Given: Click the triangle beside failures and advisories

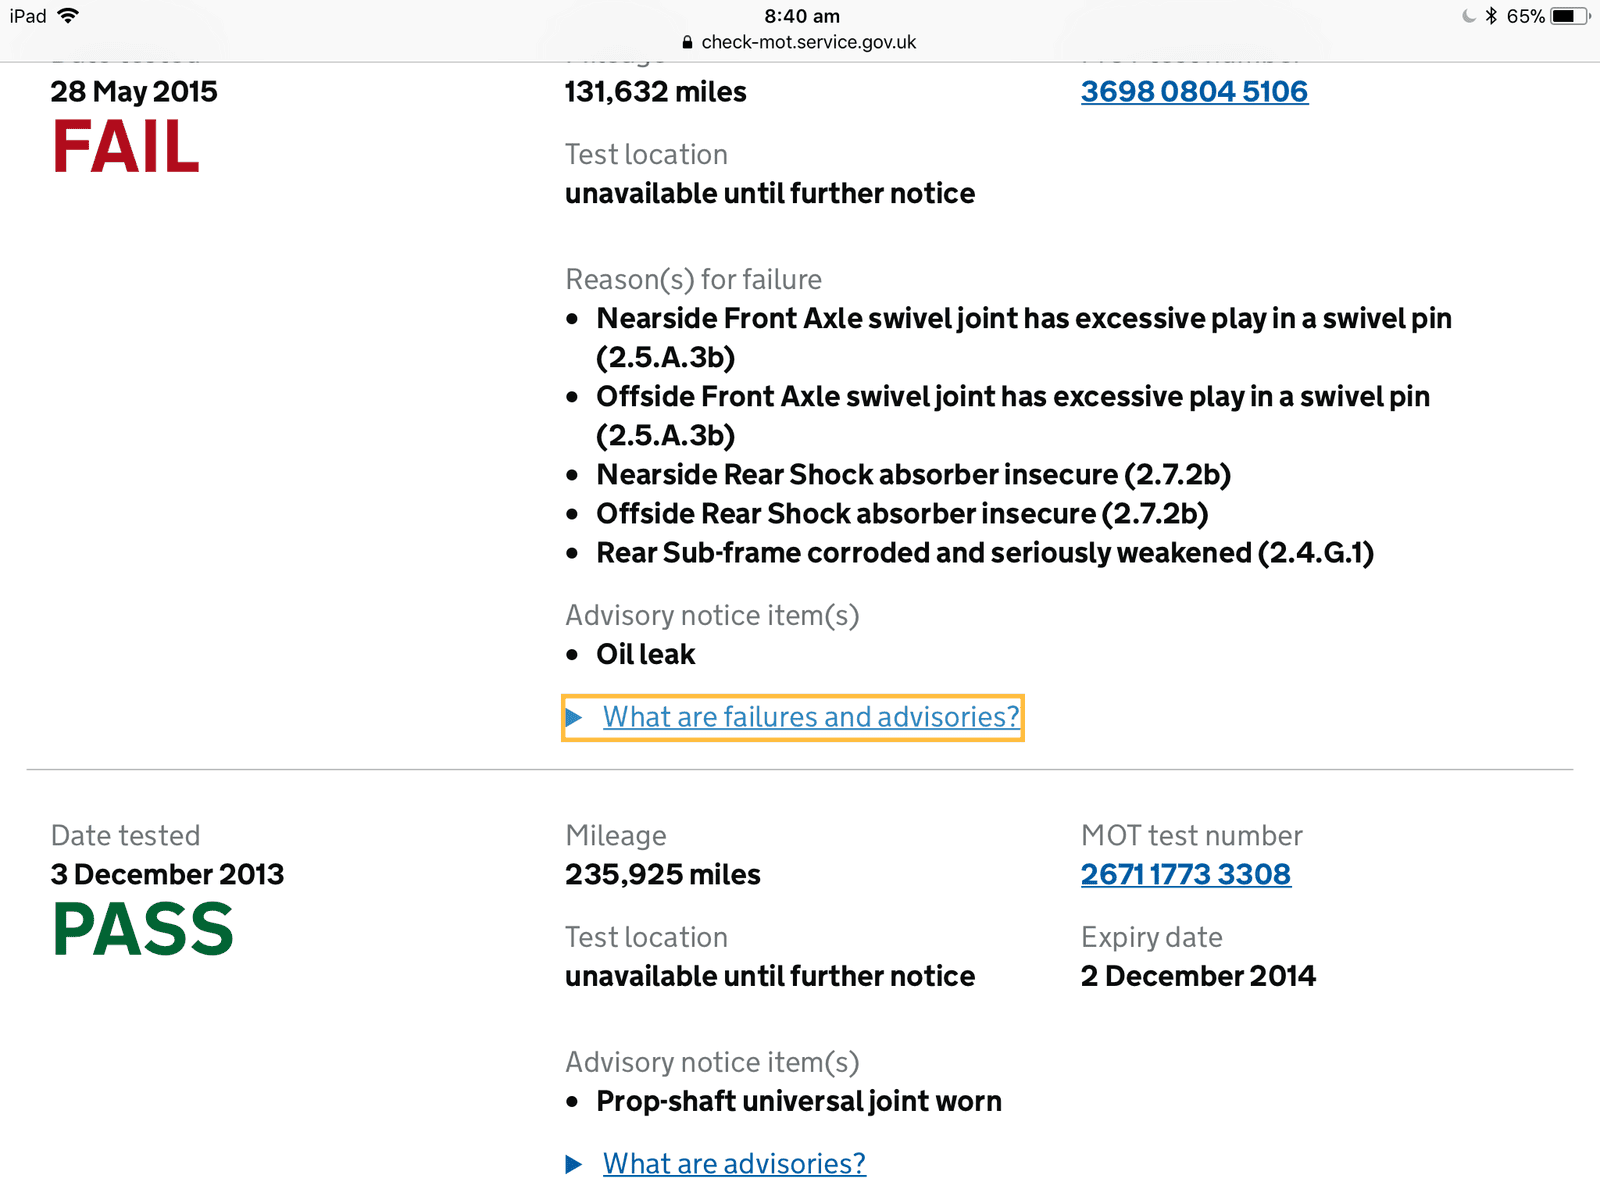Looking at the screenshot, I should [x=574, y=717].
